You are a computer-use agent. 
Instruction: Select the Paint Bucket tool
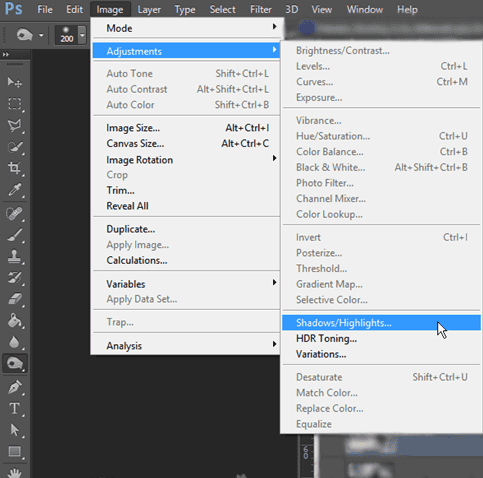click(14, 321)
